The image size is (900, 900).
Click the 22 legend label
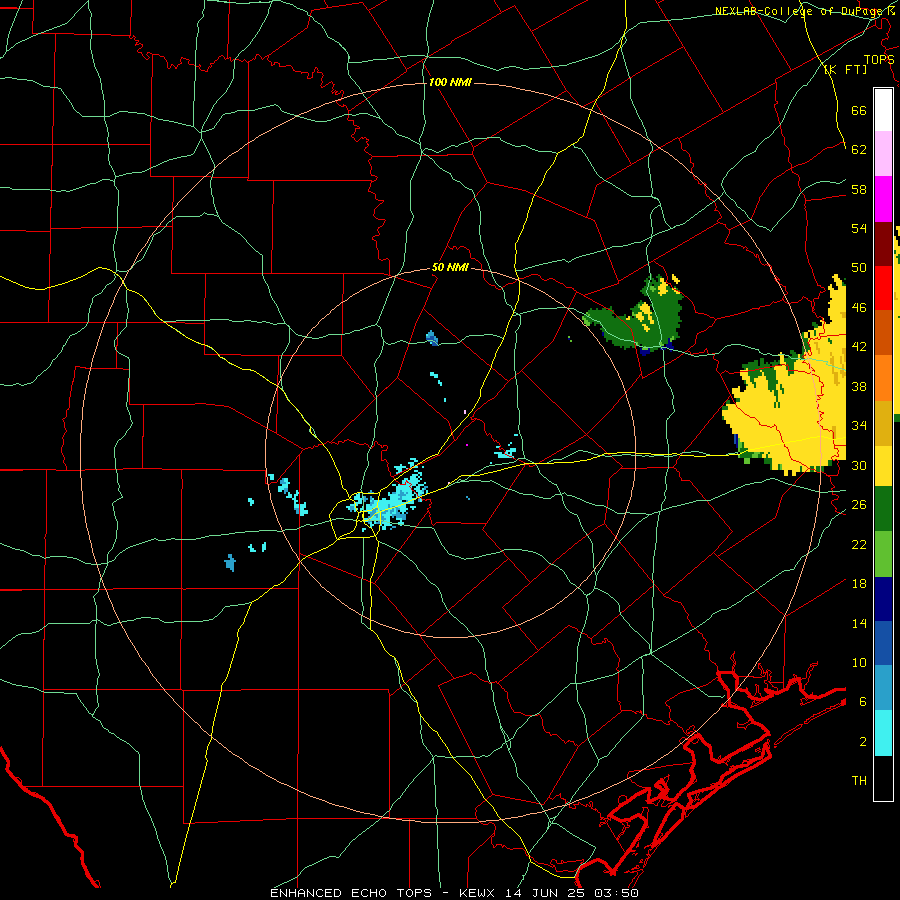[859, 544]
